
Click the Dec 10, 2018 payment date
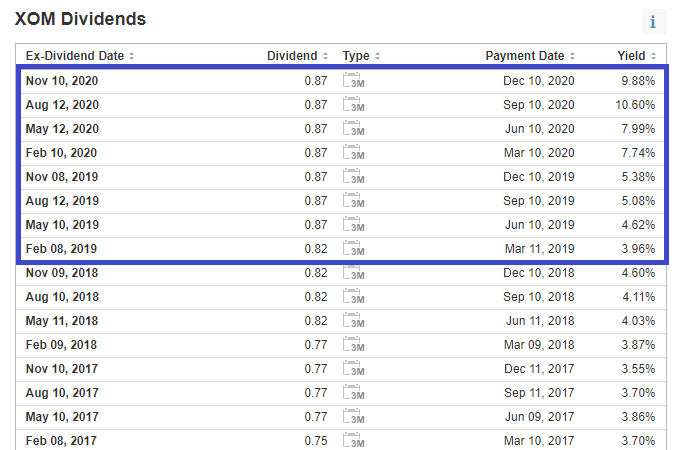pos(539,273)
